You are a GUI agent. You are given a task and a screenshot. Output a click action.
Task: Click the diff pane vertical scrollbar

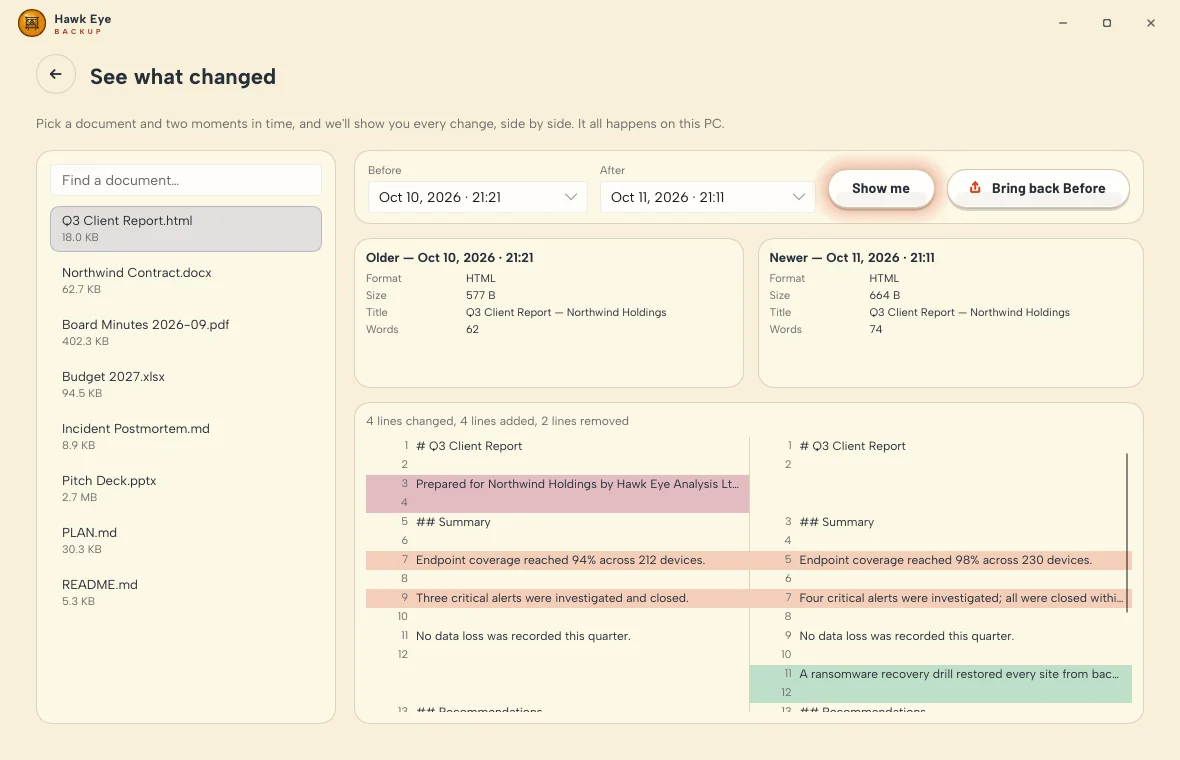[x=1127, y=533]
